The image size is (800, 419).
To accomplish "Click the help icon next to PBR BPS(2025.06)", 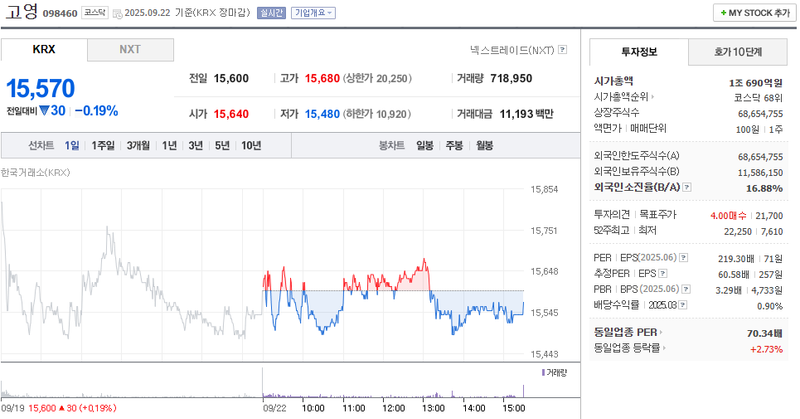I will (686, 289).
